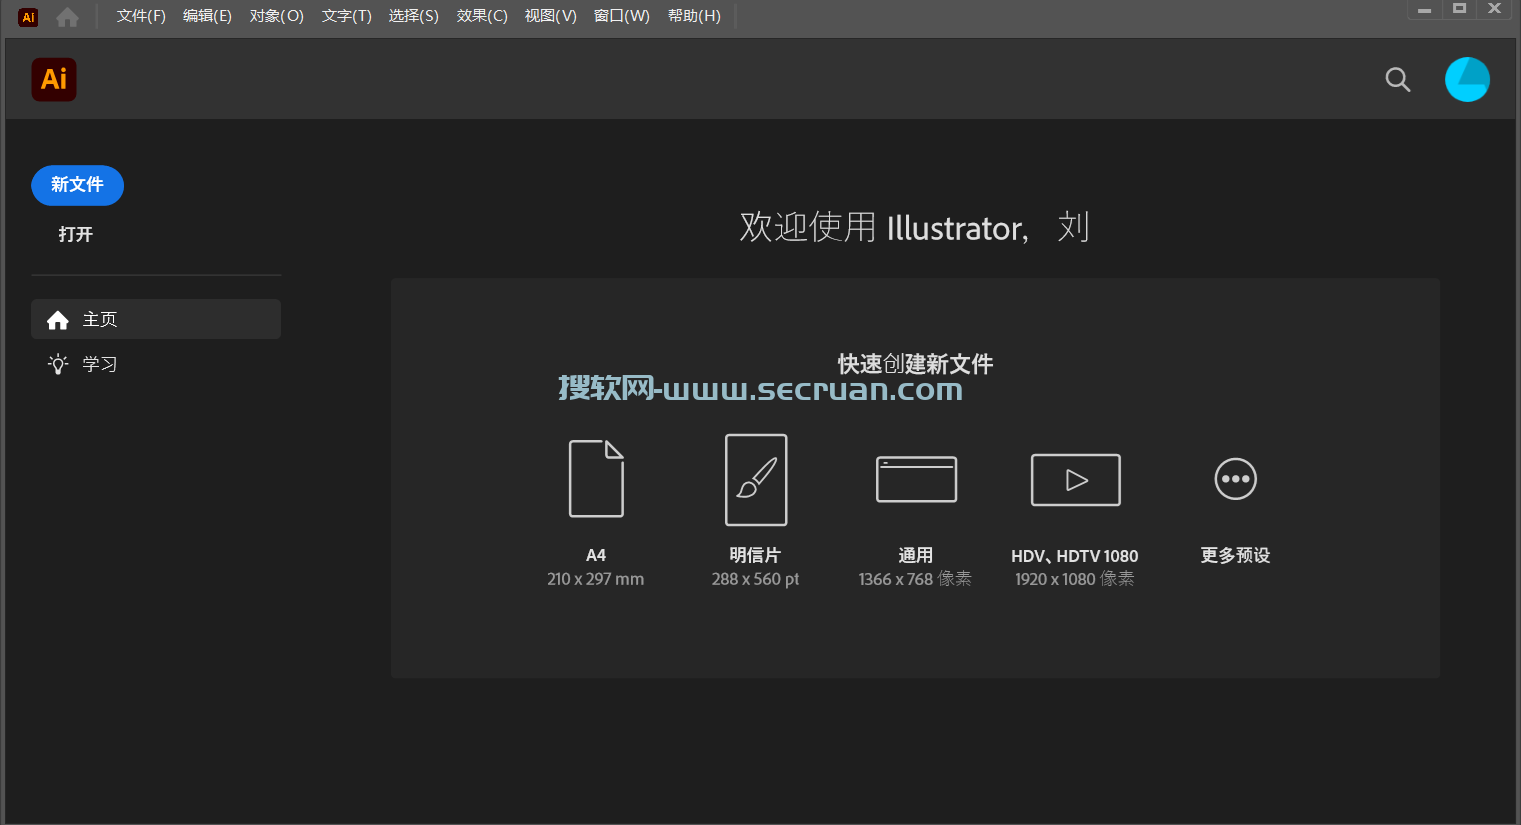This screenshot has height=825, width=1521.
Task: Open 更多预设 more presets icon
Action: [x=1236, y=479]
